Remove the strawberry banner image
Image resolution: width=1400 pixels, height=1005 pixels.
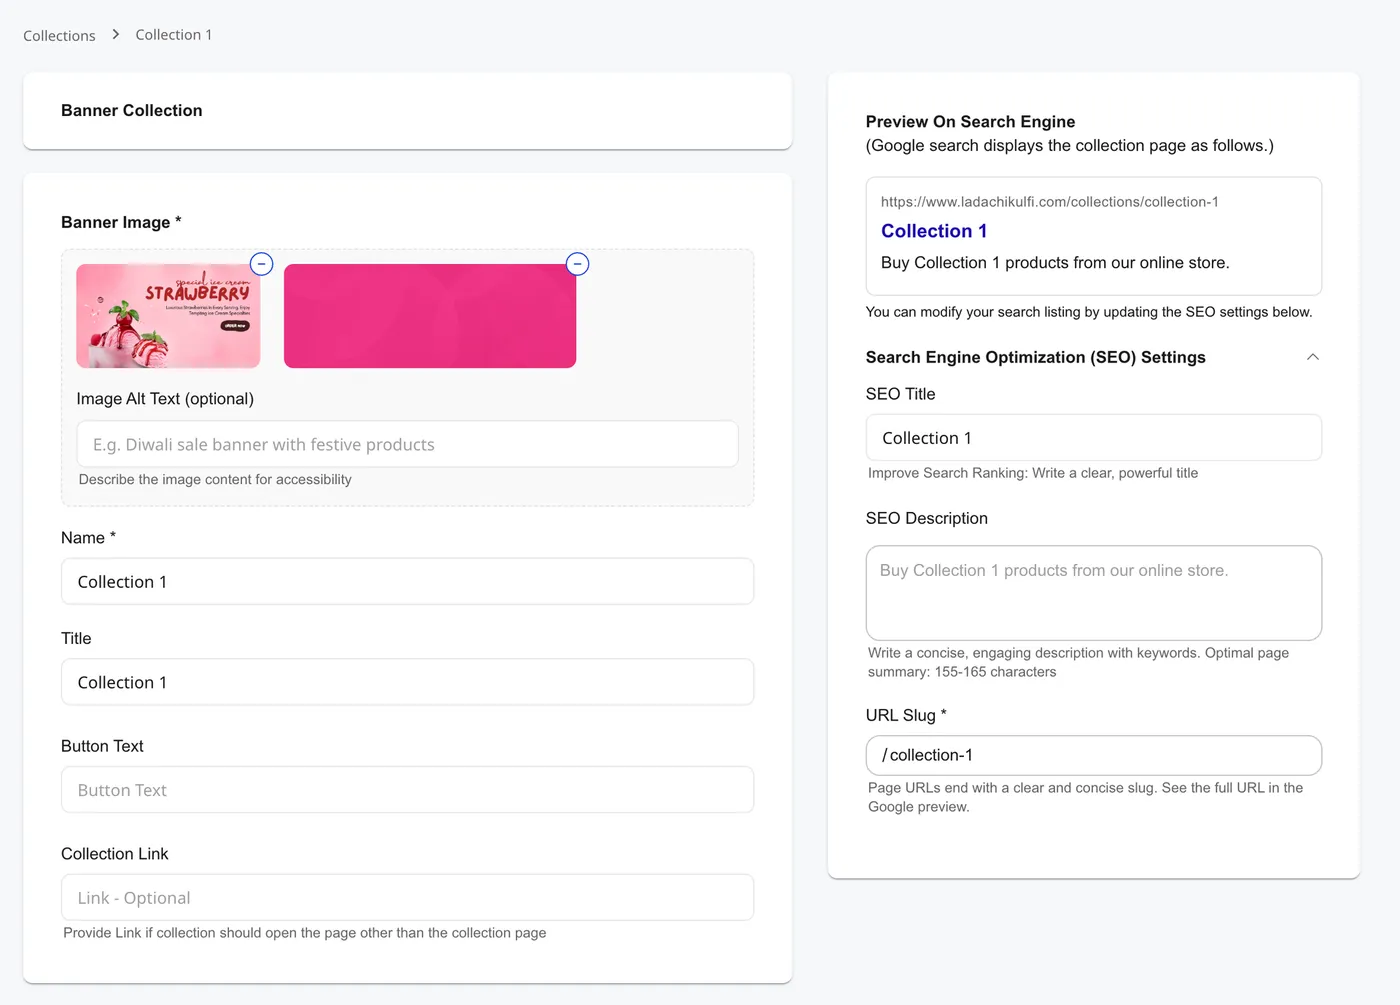[x=261, y=264]
